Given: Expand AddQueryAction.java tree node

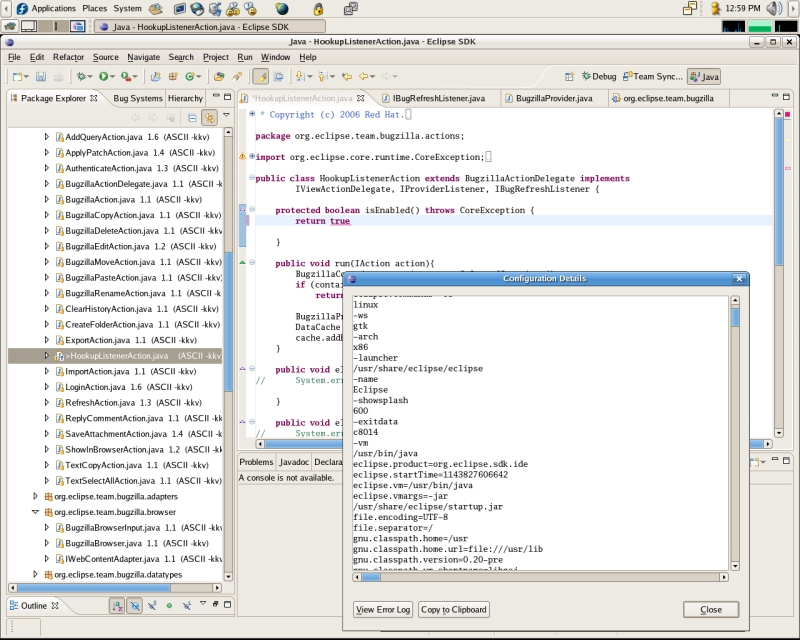Looking at the screenshot, I should pyautogui.click(x=46, y=137).
